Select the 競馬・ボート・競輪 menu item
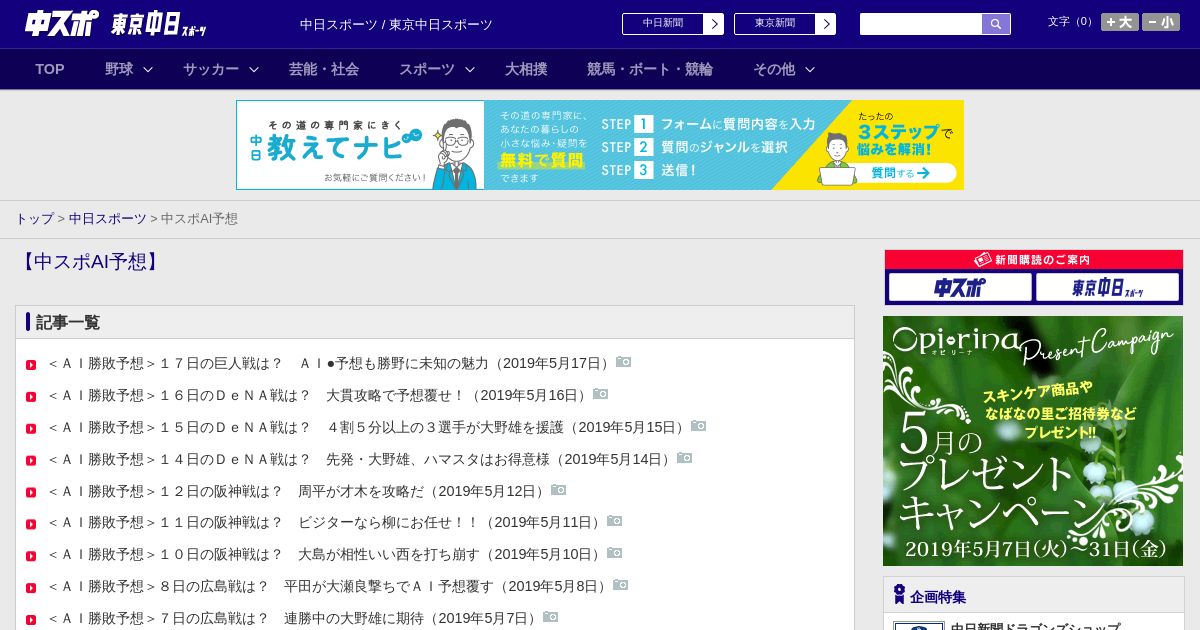Viewport: 1200px width, 630px height. (x=650, y=69)
